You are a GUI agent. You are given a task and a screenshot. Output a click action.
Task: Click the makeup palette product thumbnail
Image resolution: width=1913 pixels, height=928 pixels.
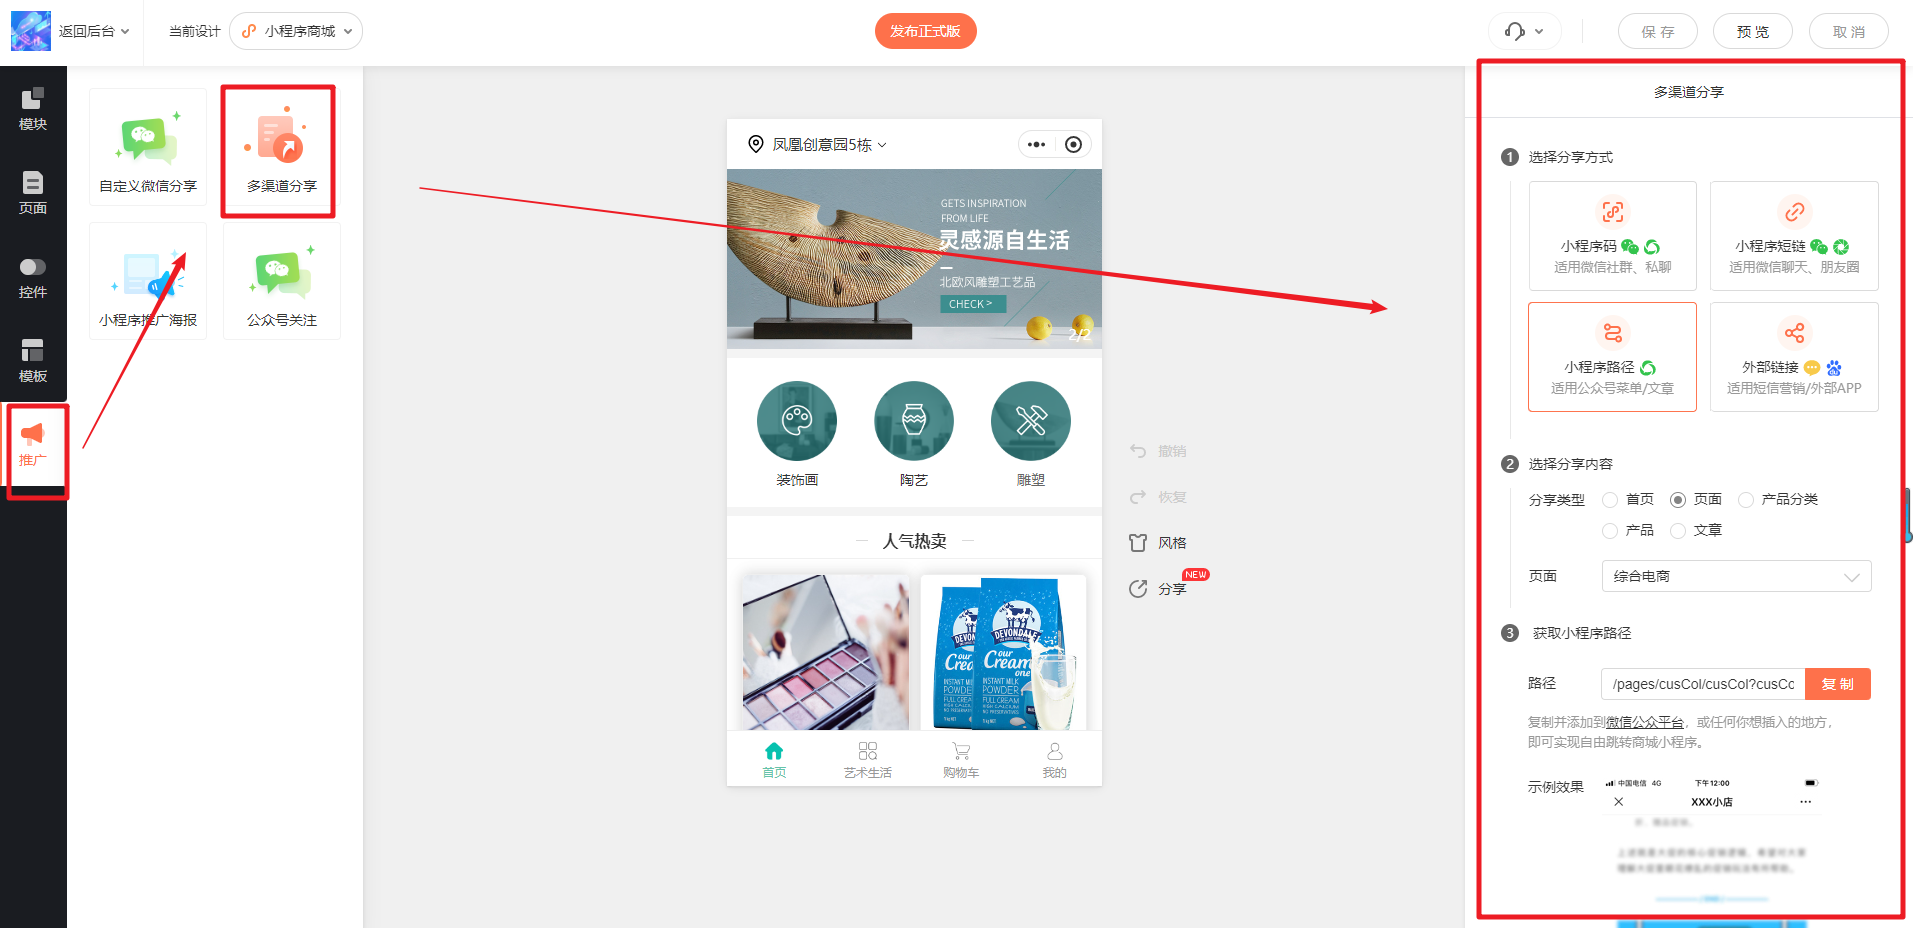click(x=826, y=652)
